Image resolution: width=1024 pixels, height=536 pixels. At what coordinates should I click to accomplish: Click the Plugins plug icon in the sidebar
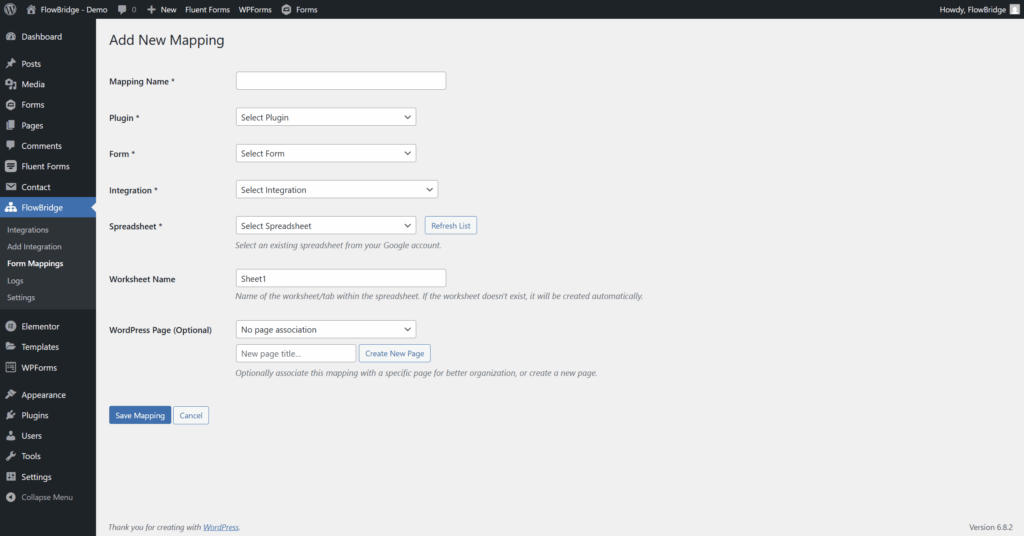click(10, 415)
